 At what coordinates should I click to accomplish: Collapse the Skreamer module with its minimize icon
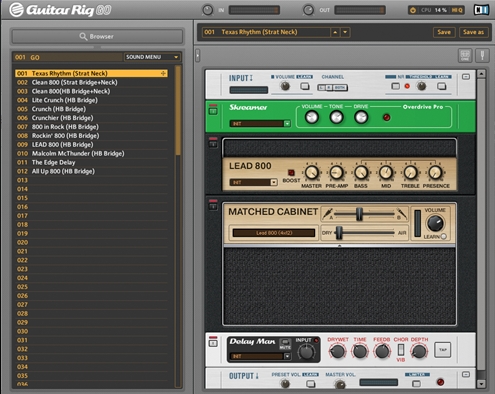(213, 111)
